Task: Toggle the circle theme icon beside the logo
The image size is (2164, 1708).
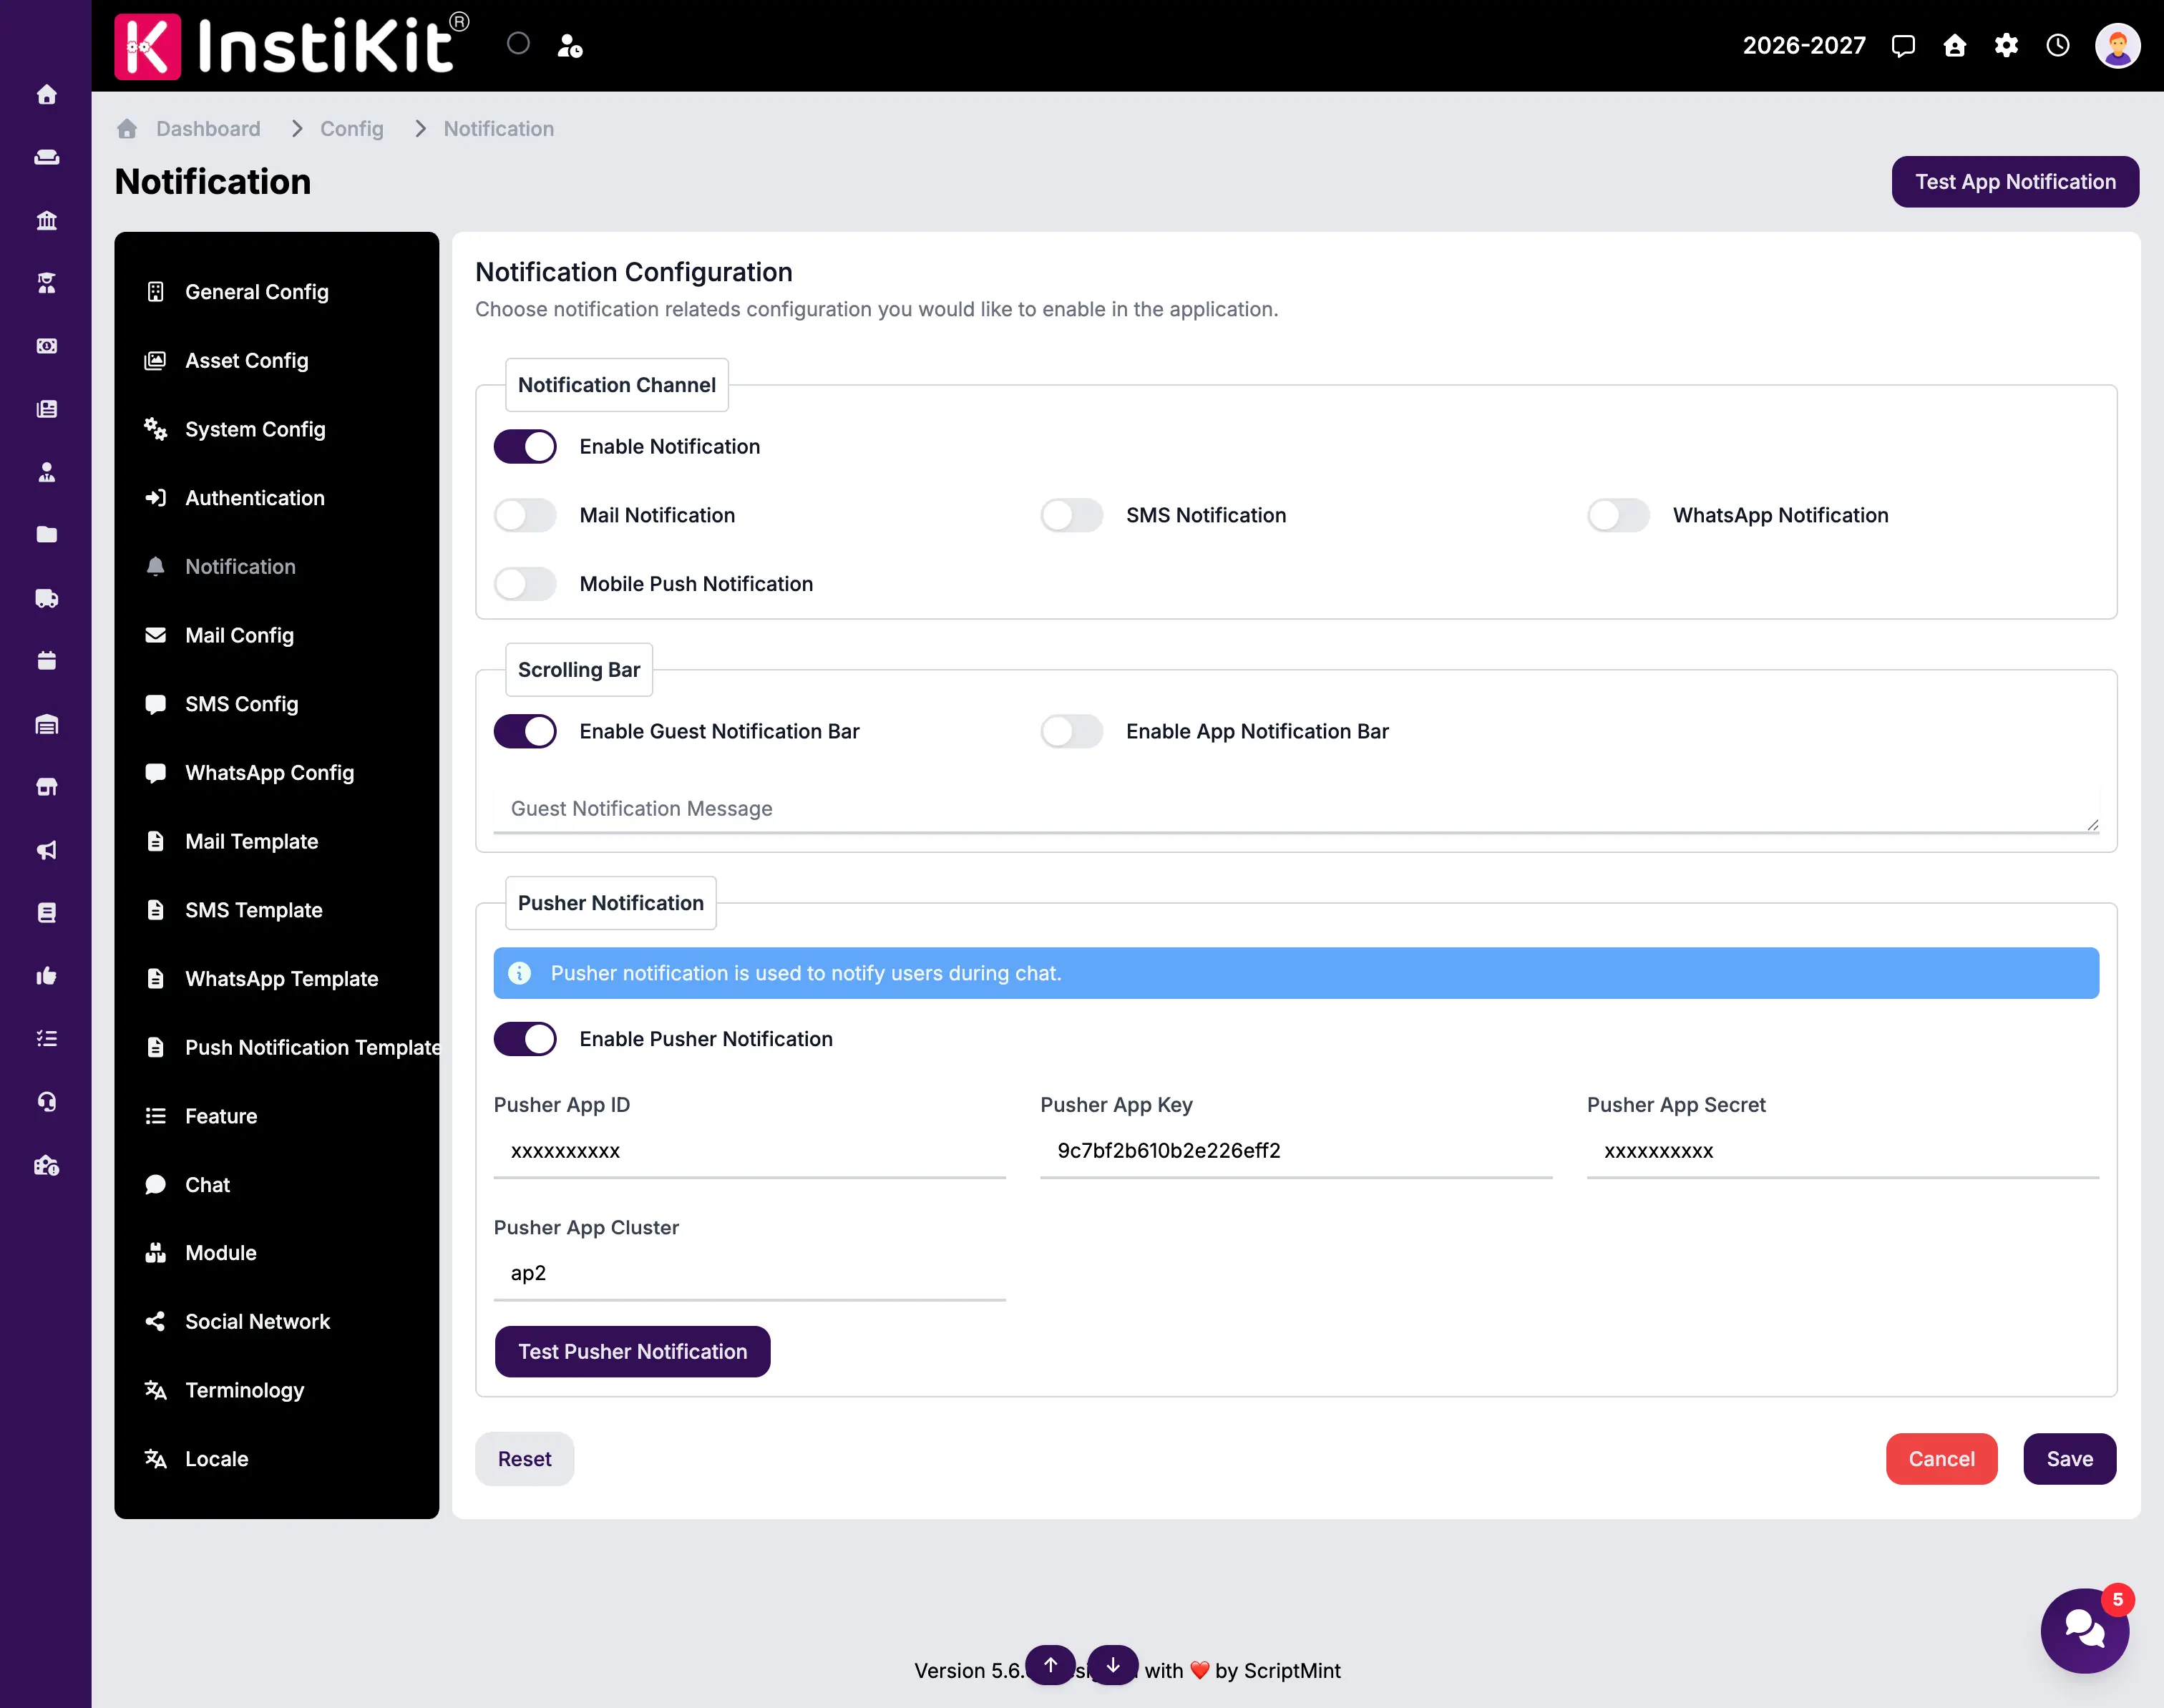Action: 518,44
